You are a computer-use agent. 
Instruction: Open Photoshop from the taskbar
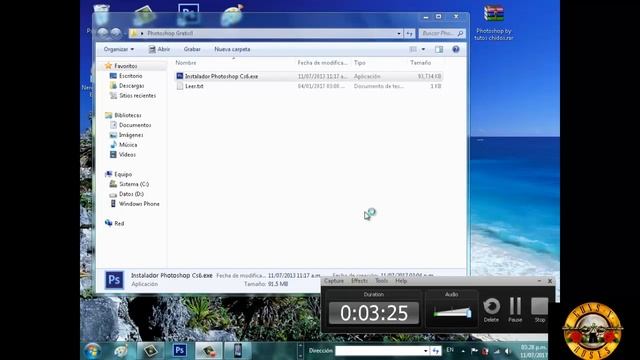[x=180, y=351]
